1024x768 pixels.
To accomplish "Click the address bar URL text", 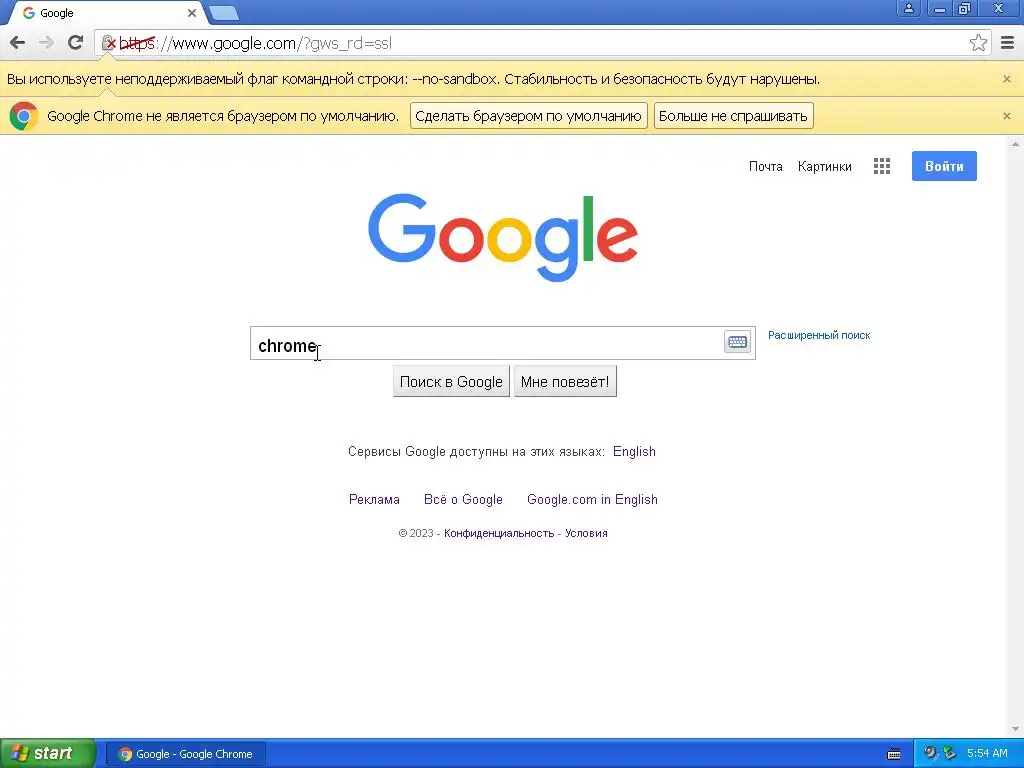I will click(x=255, y=44).
